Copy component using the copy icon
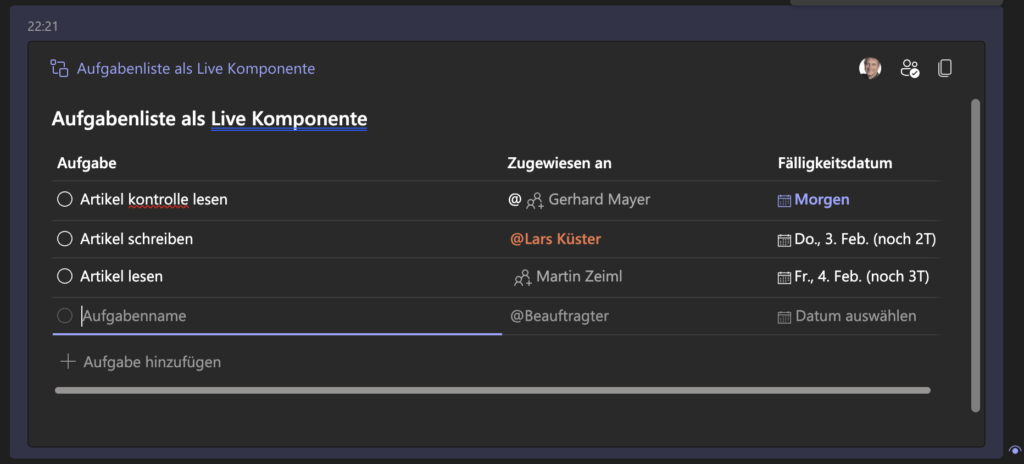The height and width of the screenshot is (464, 1024). click(944, 68)
